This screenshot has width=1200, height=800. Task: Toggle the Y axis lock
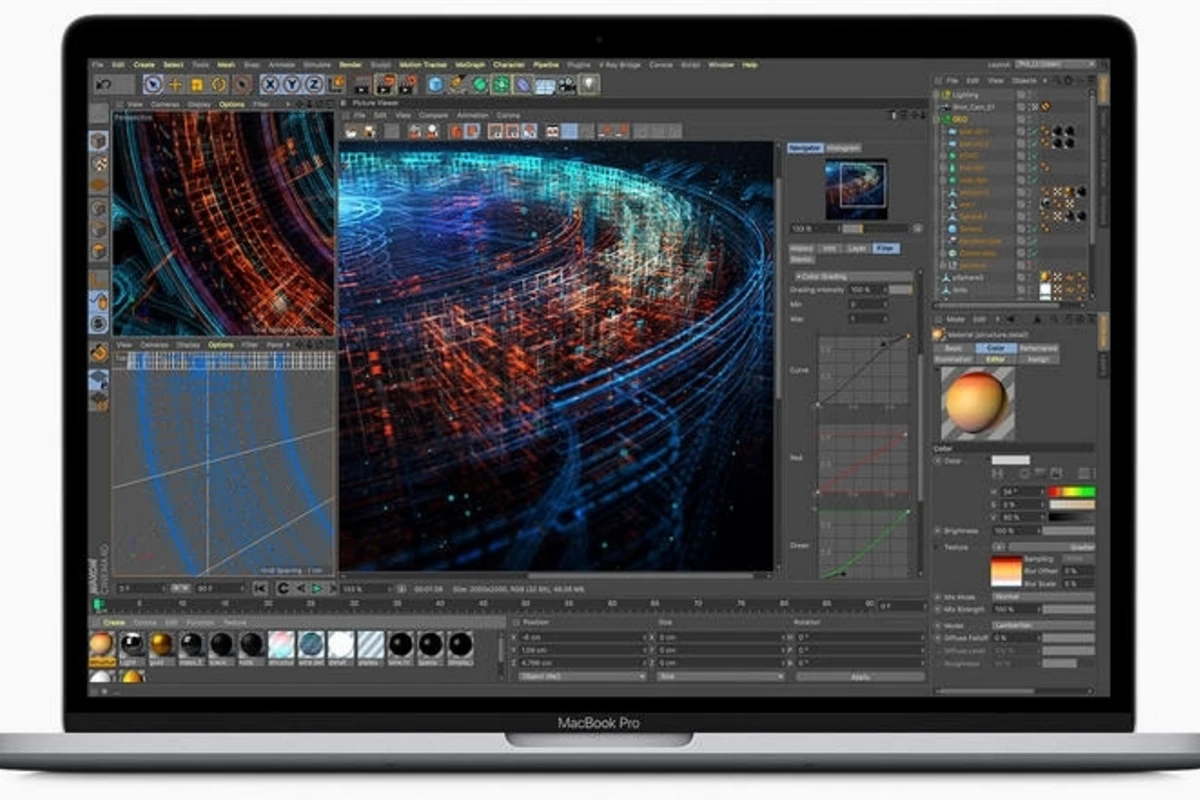click(293, 85)
